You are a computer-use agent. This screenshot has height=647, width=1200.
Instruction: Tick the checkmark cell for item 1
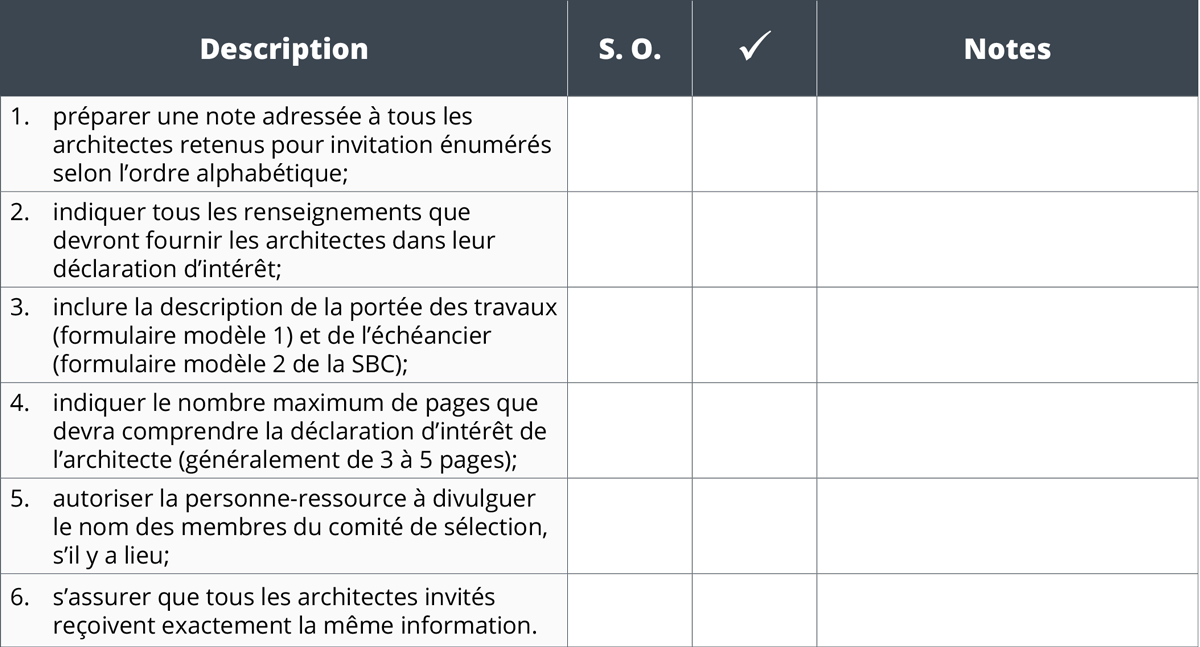tap(754, 144)
